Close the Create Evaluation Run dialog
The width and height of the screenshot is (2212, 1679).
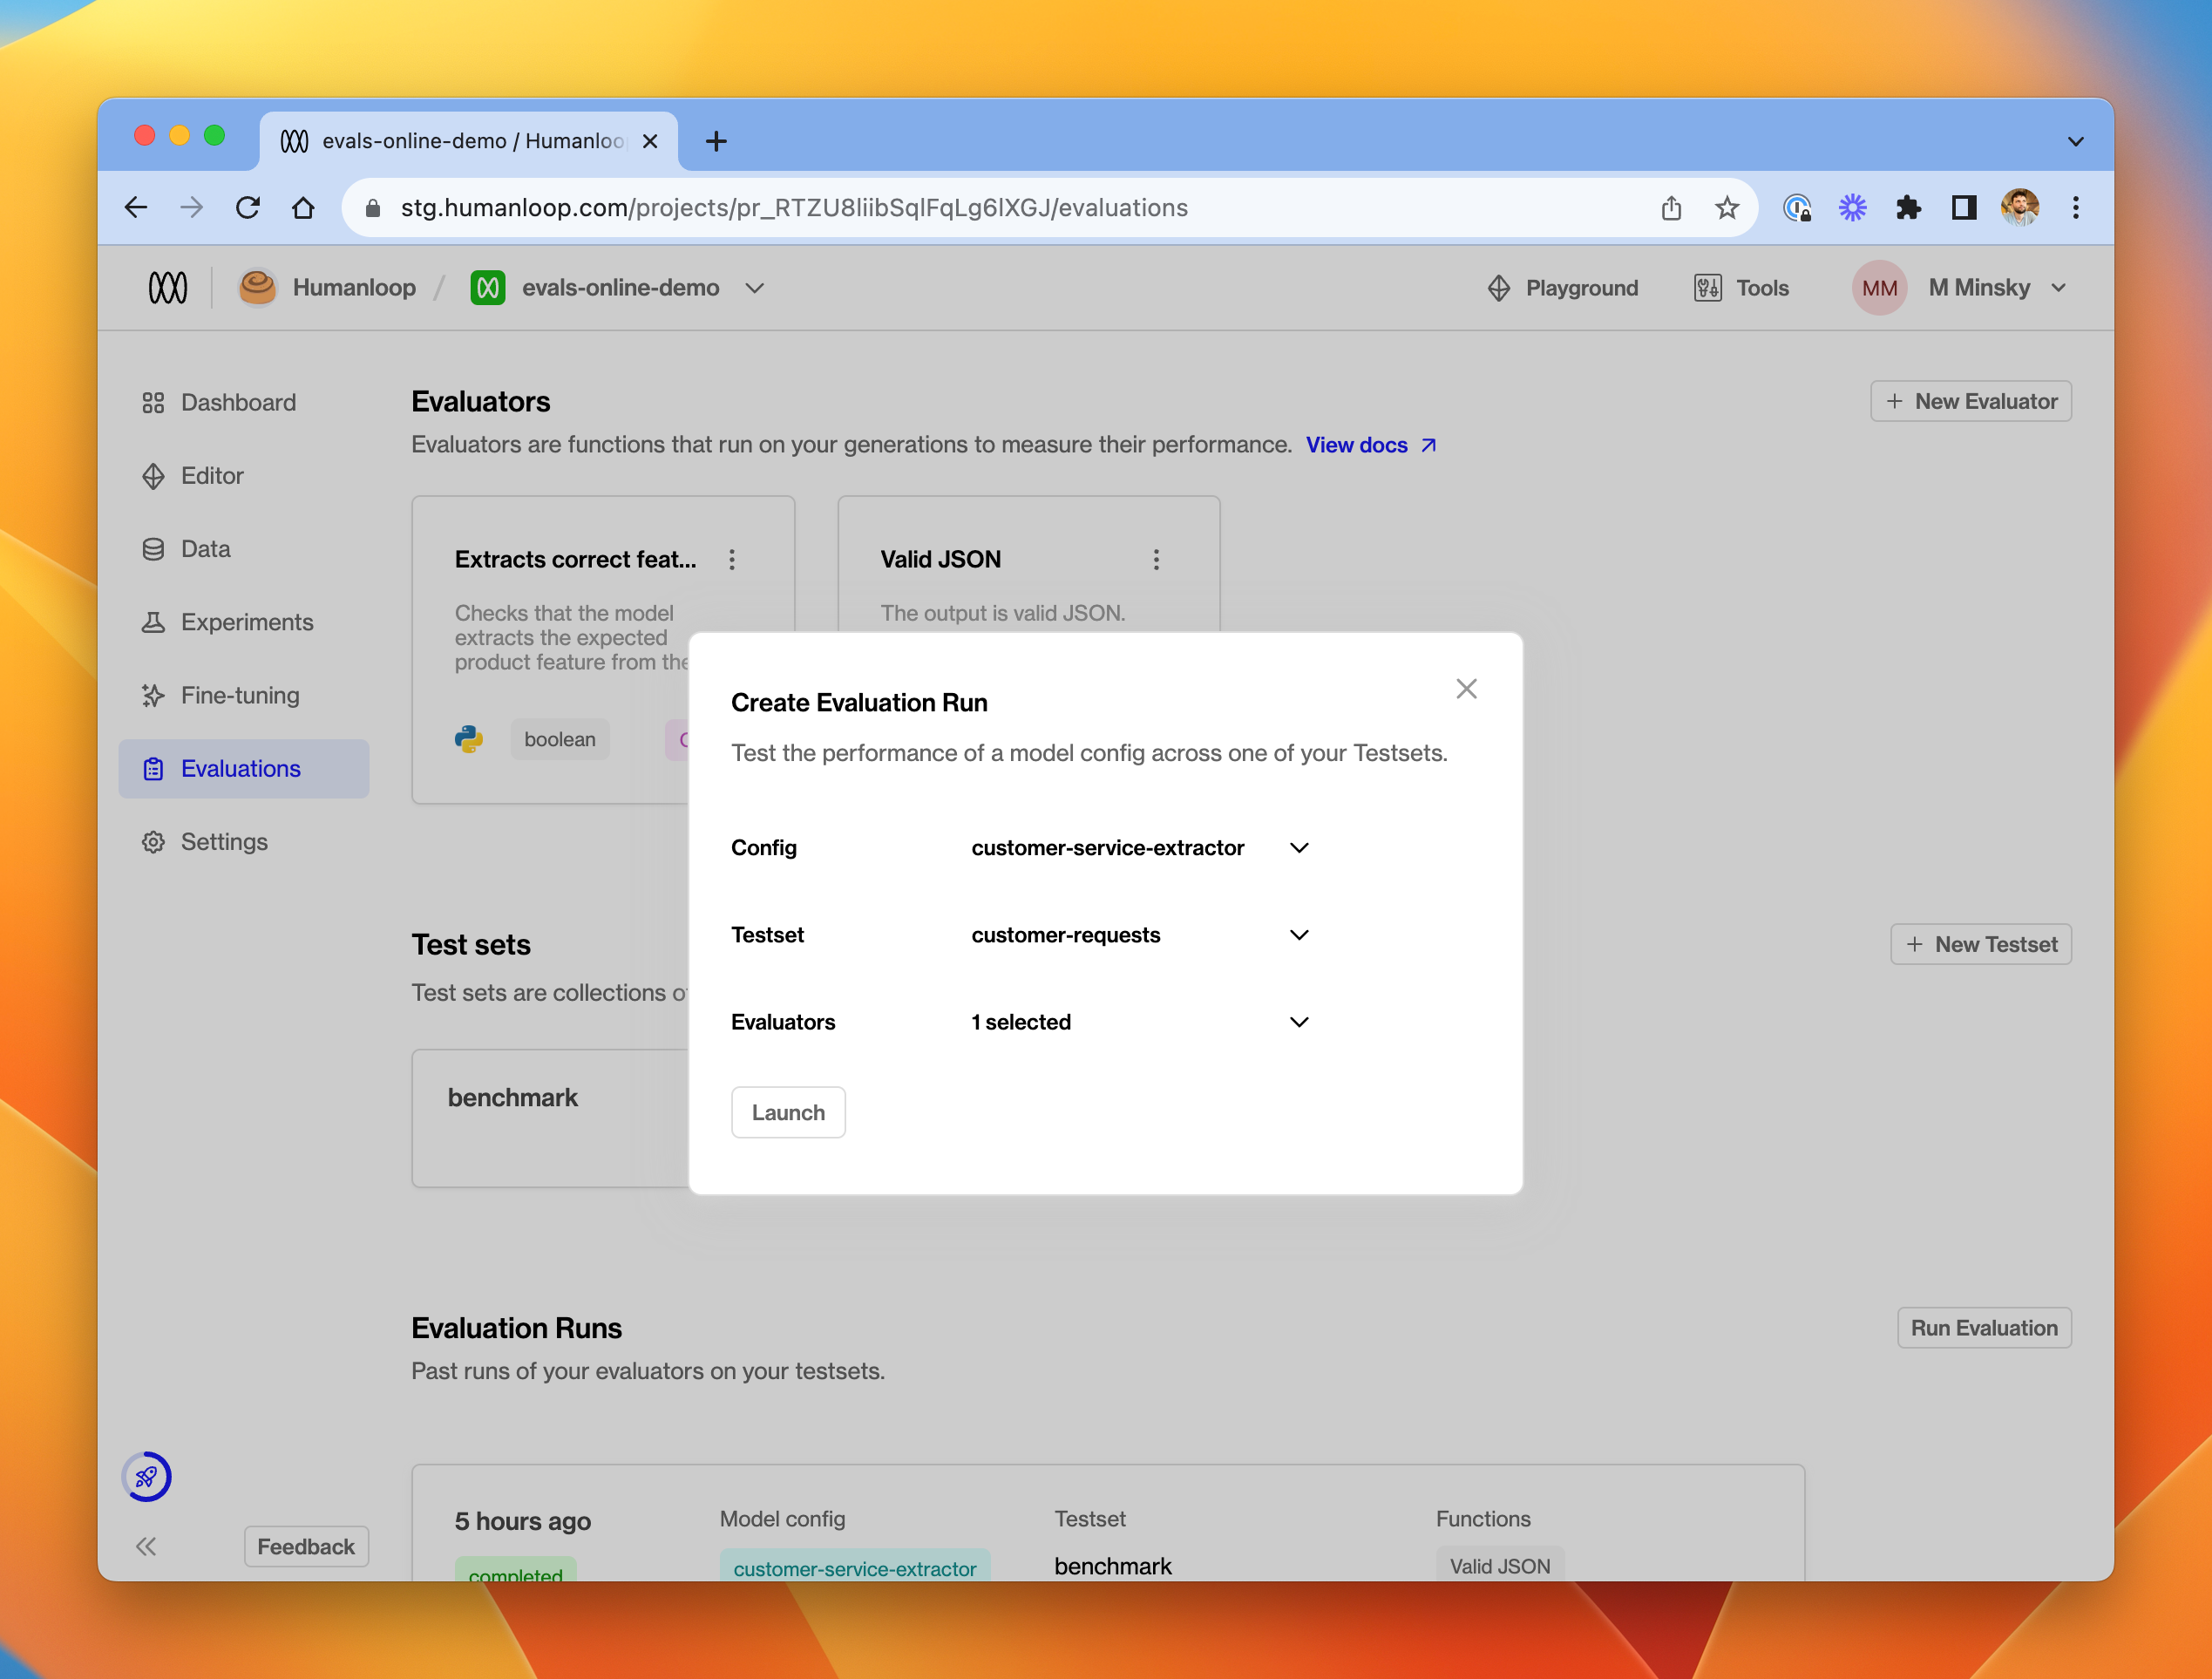coord(1465,689)
